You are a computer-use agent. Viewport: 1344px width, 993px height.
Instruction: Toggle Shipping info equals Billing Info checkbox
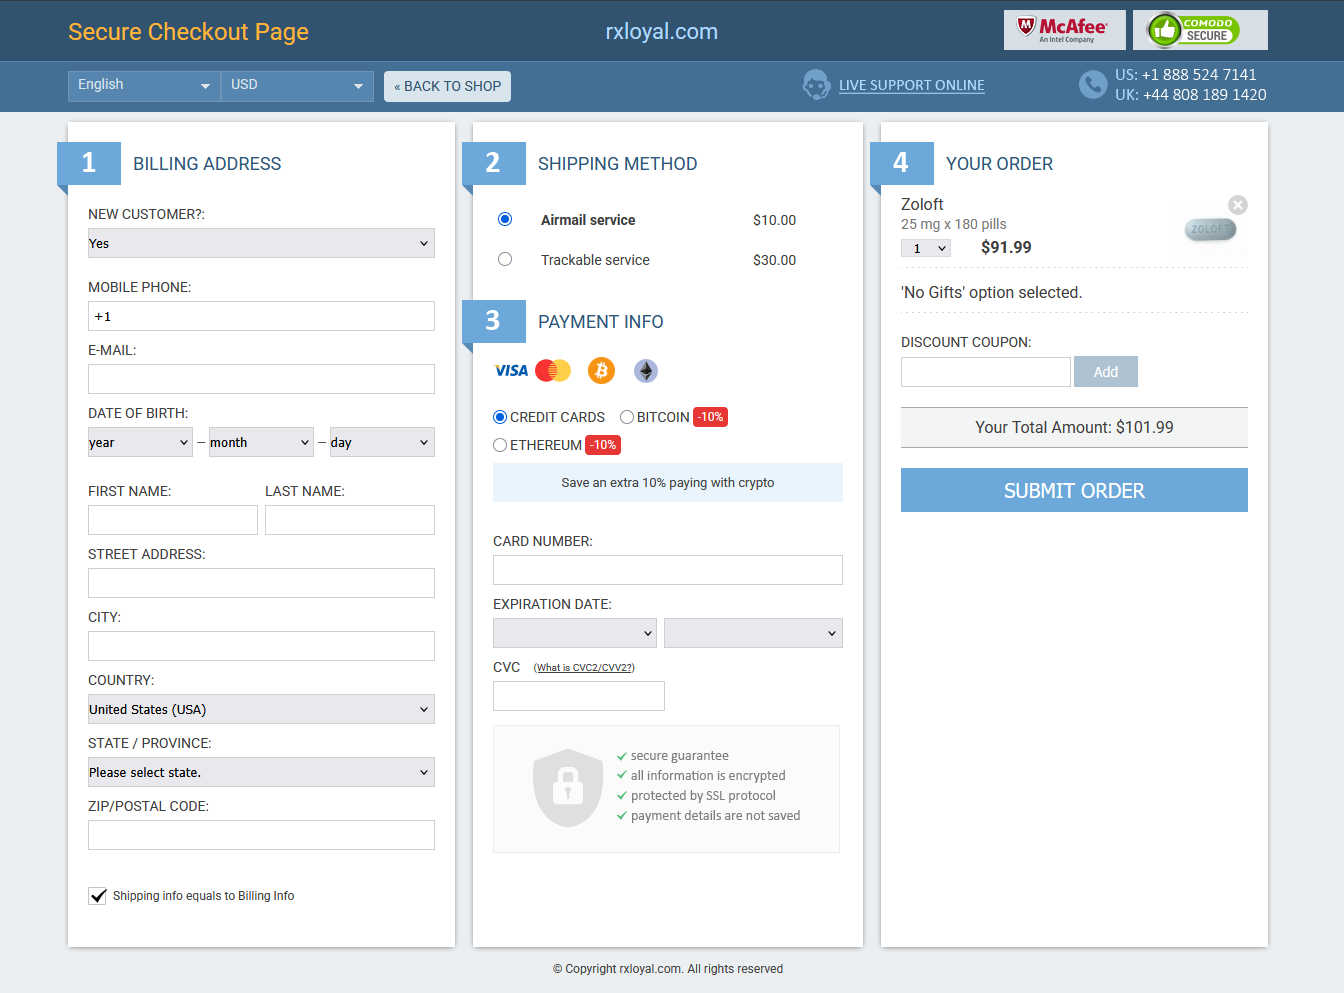tap(98, 896)
